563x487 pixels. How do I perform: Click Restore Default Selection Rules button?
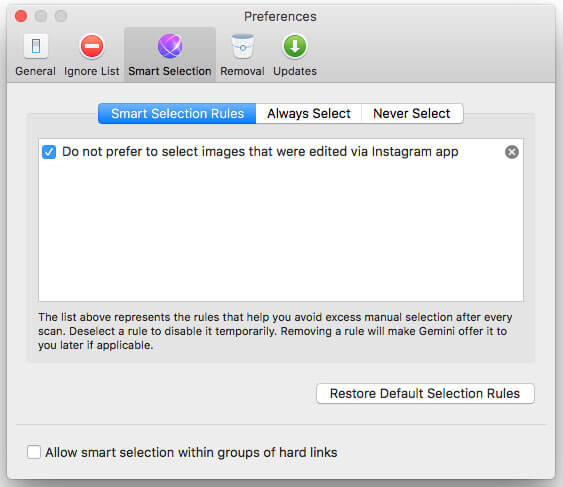click(425, 394)
